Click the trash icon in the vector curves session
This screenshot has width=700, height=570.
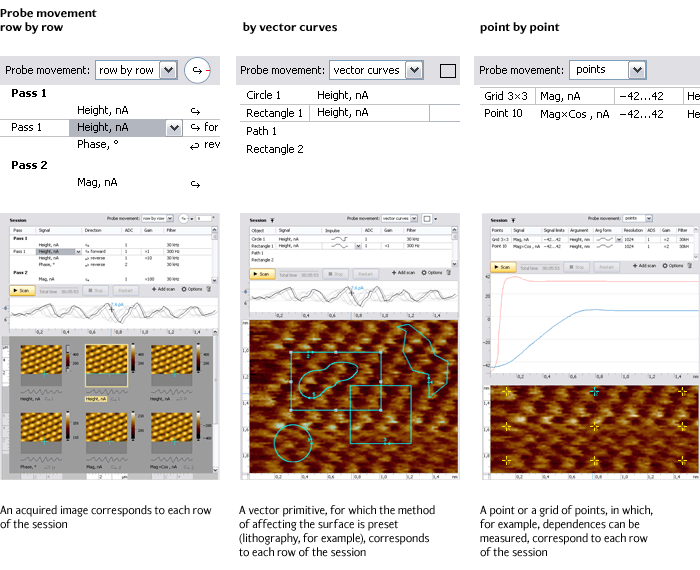448,272
